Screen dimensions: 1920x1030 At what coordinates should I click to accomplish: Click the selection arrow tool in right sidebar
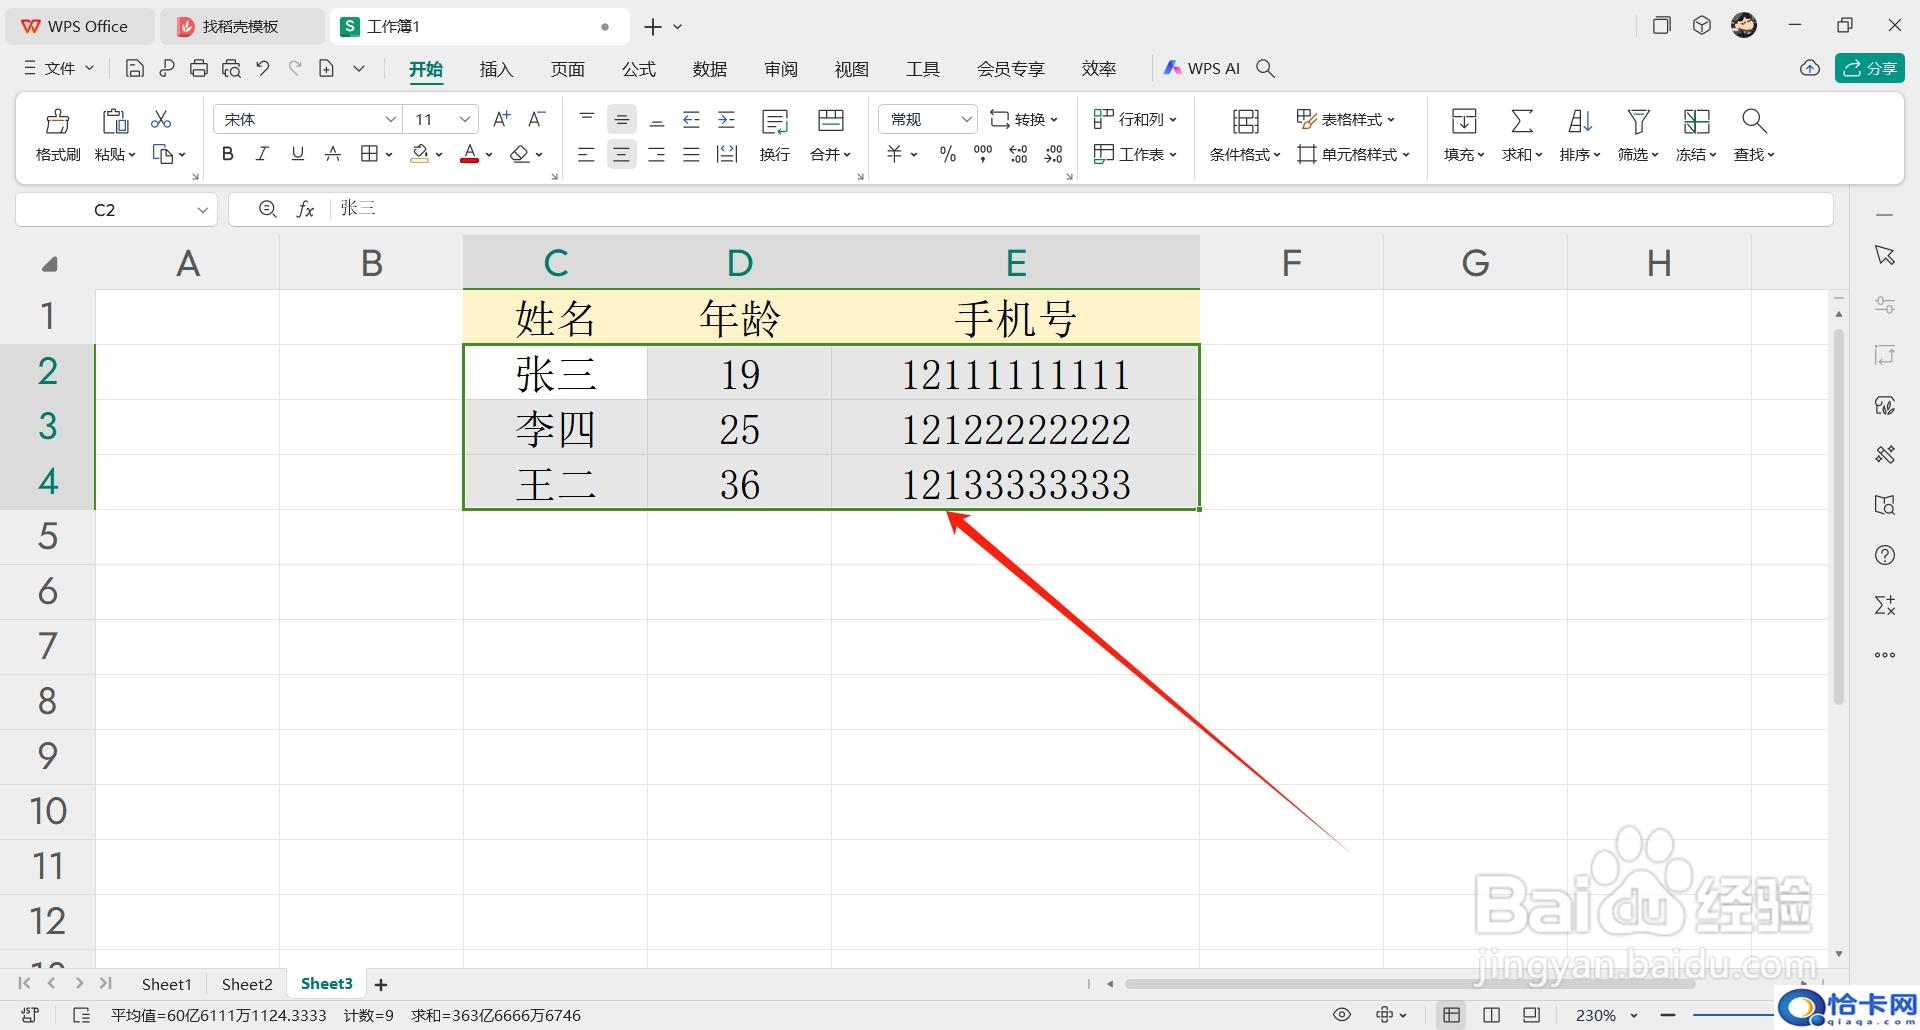tap(1885, 255)
